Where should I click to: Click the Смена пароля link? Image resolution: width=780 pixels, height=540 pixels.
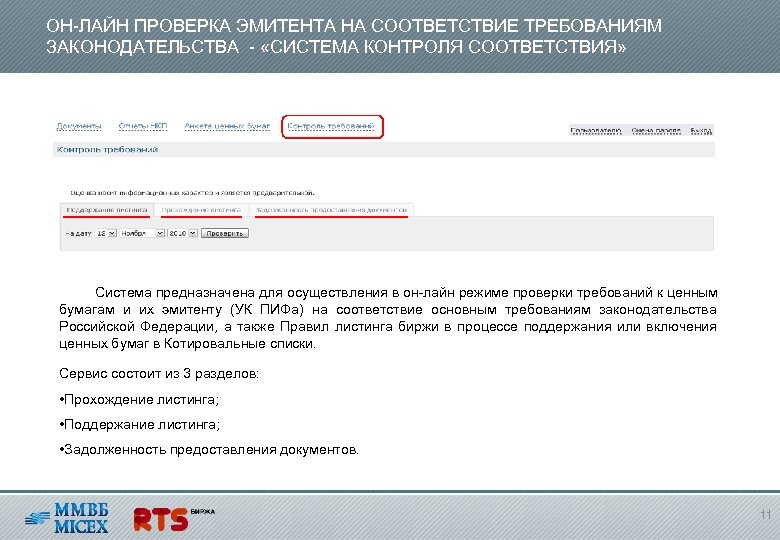point(656,131)
